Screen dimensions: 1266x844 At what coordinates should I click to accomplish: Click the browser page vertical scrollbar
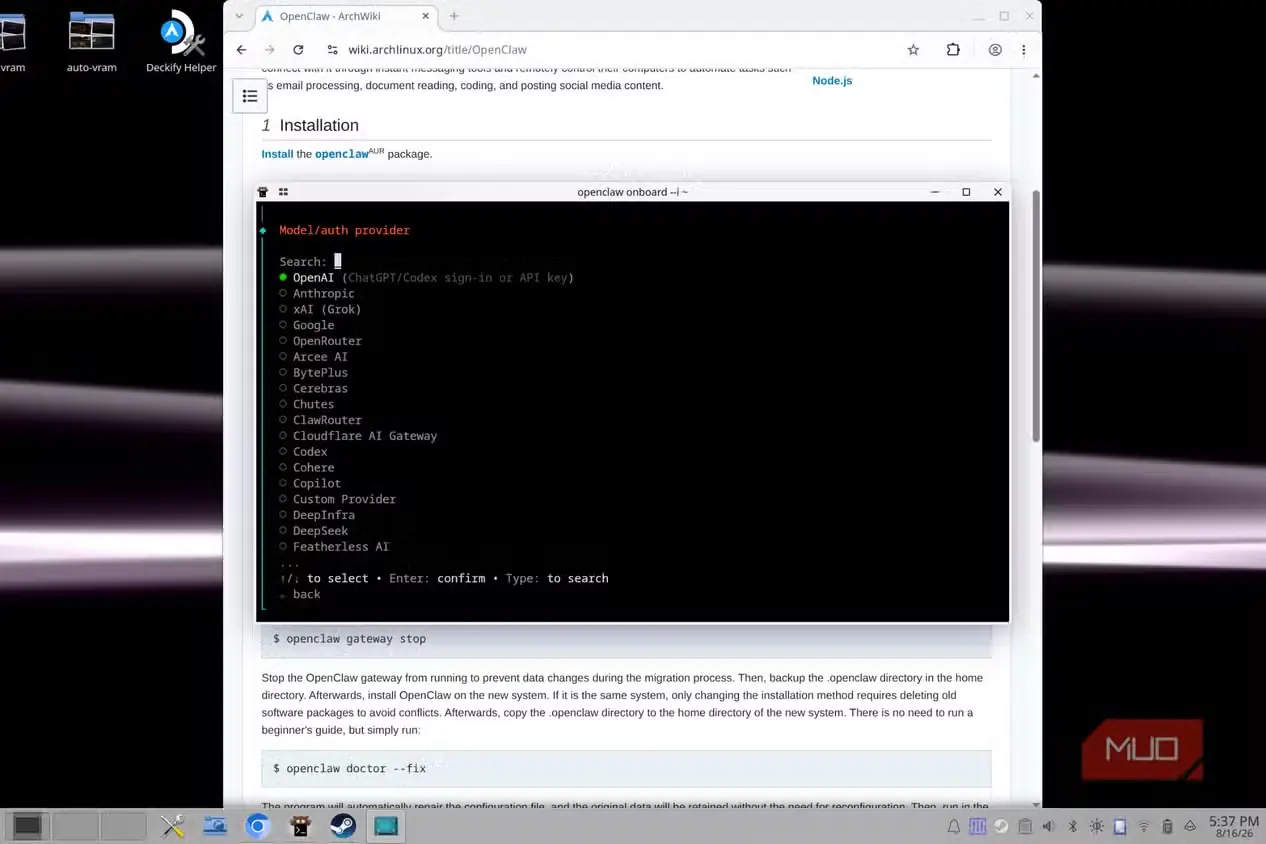(1036, 315)
